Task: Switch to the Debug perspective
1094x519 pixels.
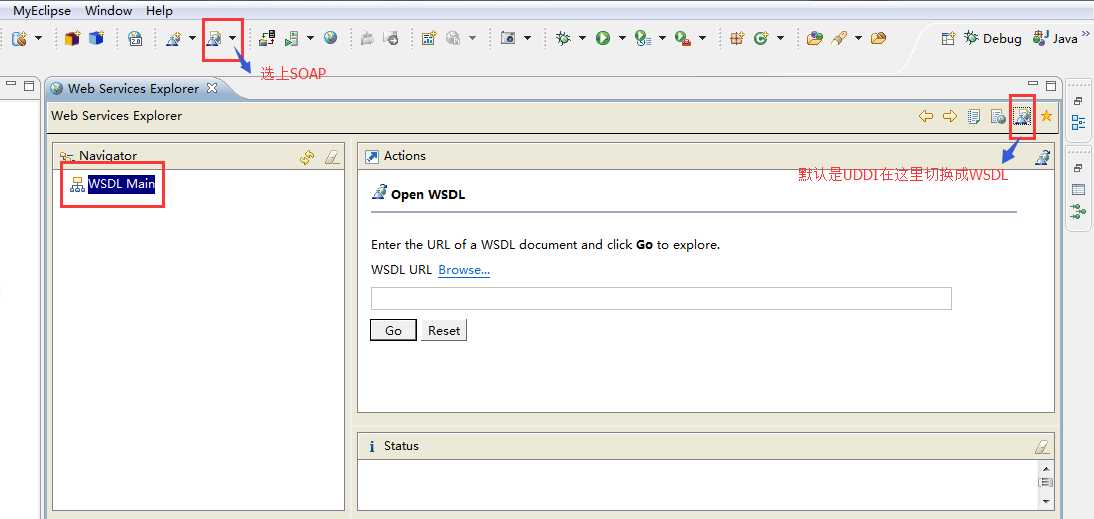Action: pos(992,38)
